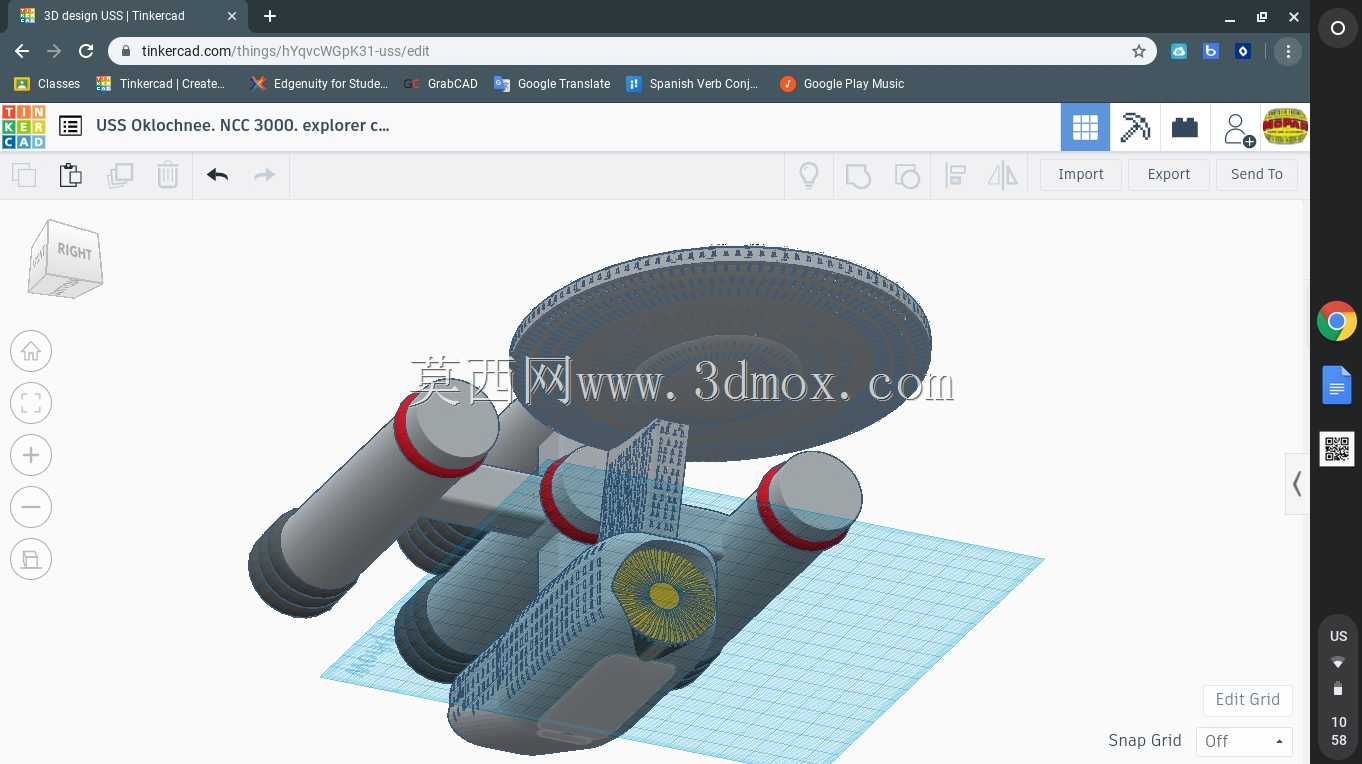The width and height of the screenshot is (1362, 764).
Task: Bookmark this page with star icon
Action: pyautogui.click(x=1139, y=51)
